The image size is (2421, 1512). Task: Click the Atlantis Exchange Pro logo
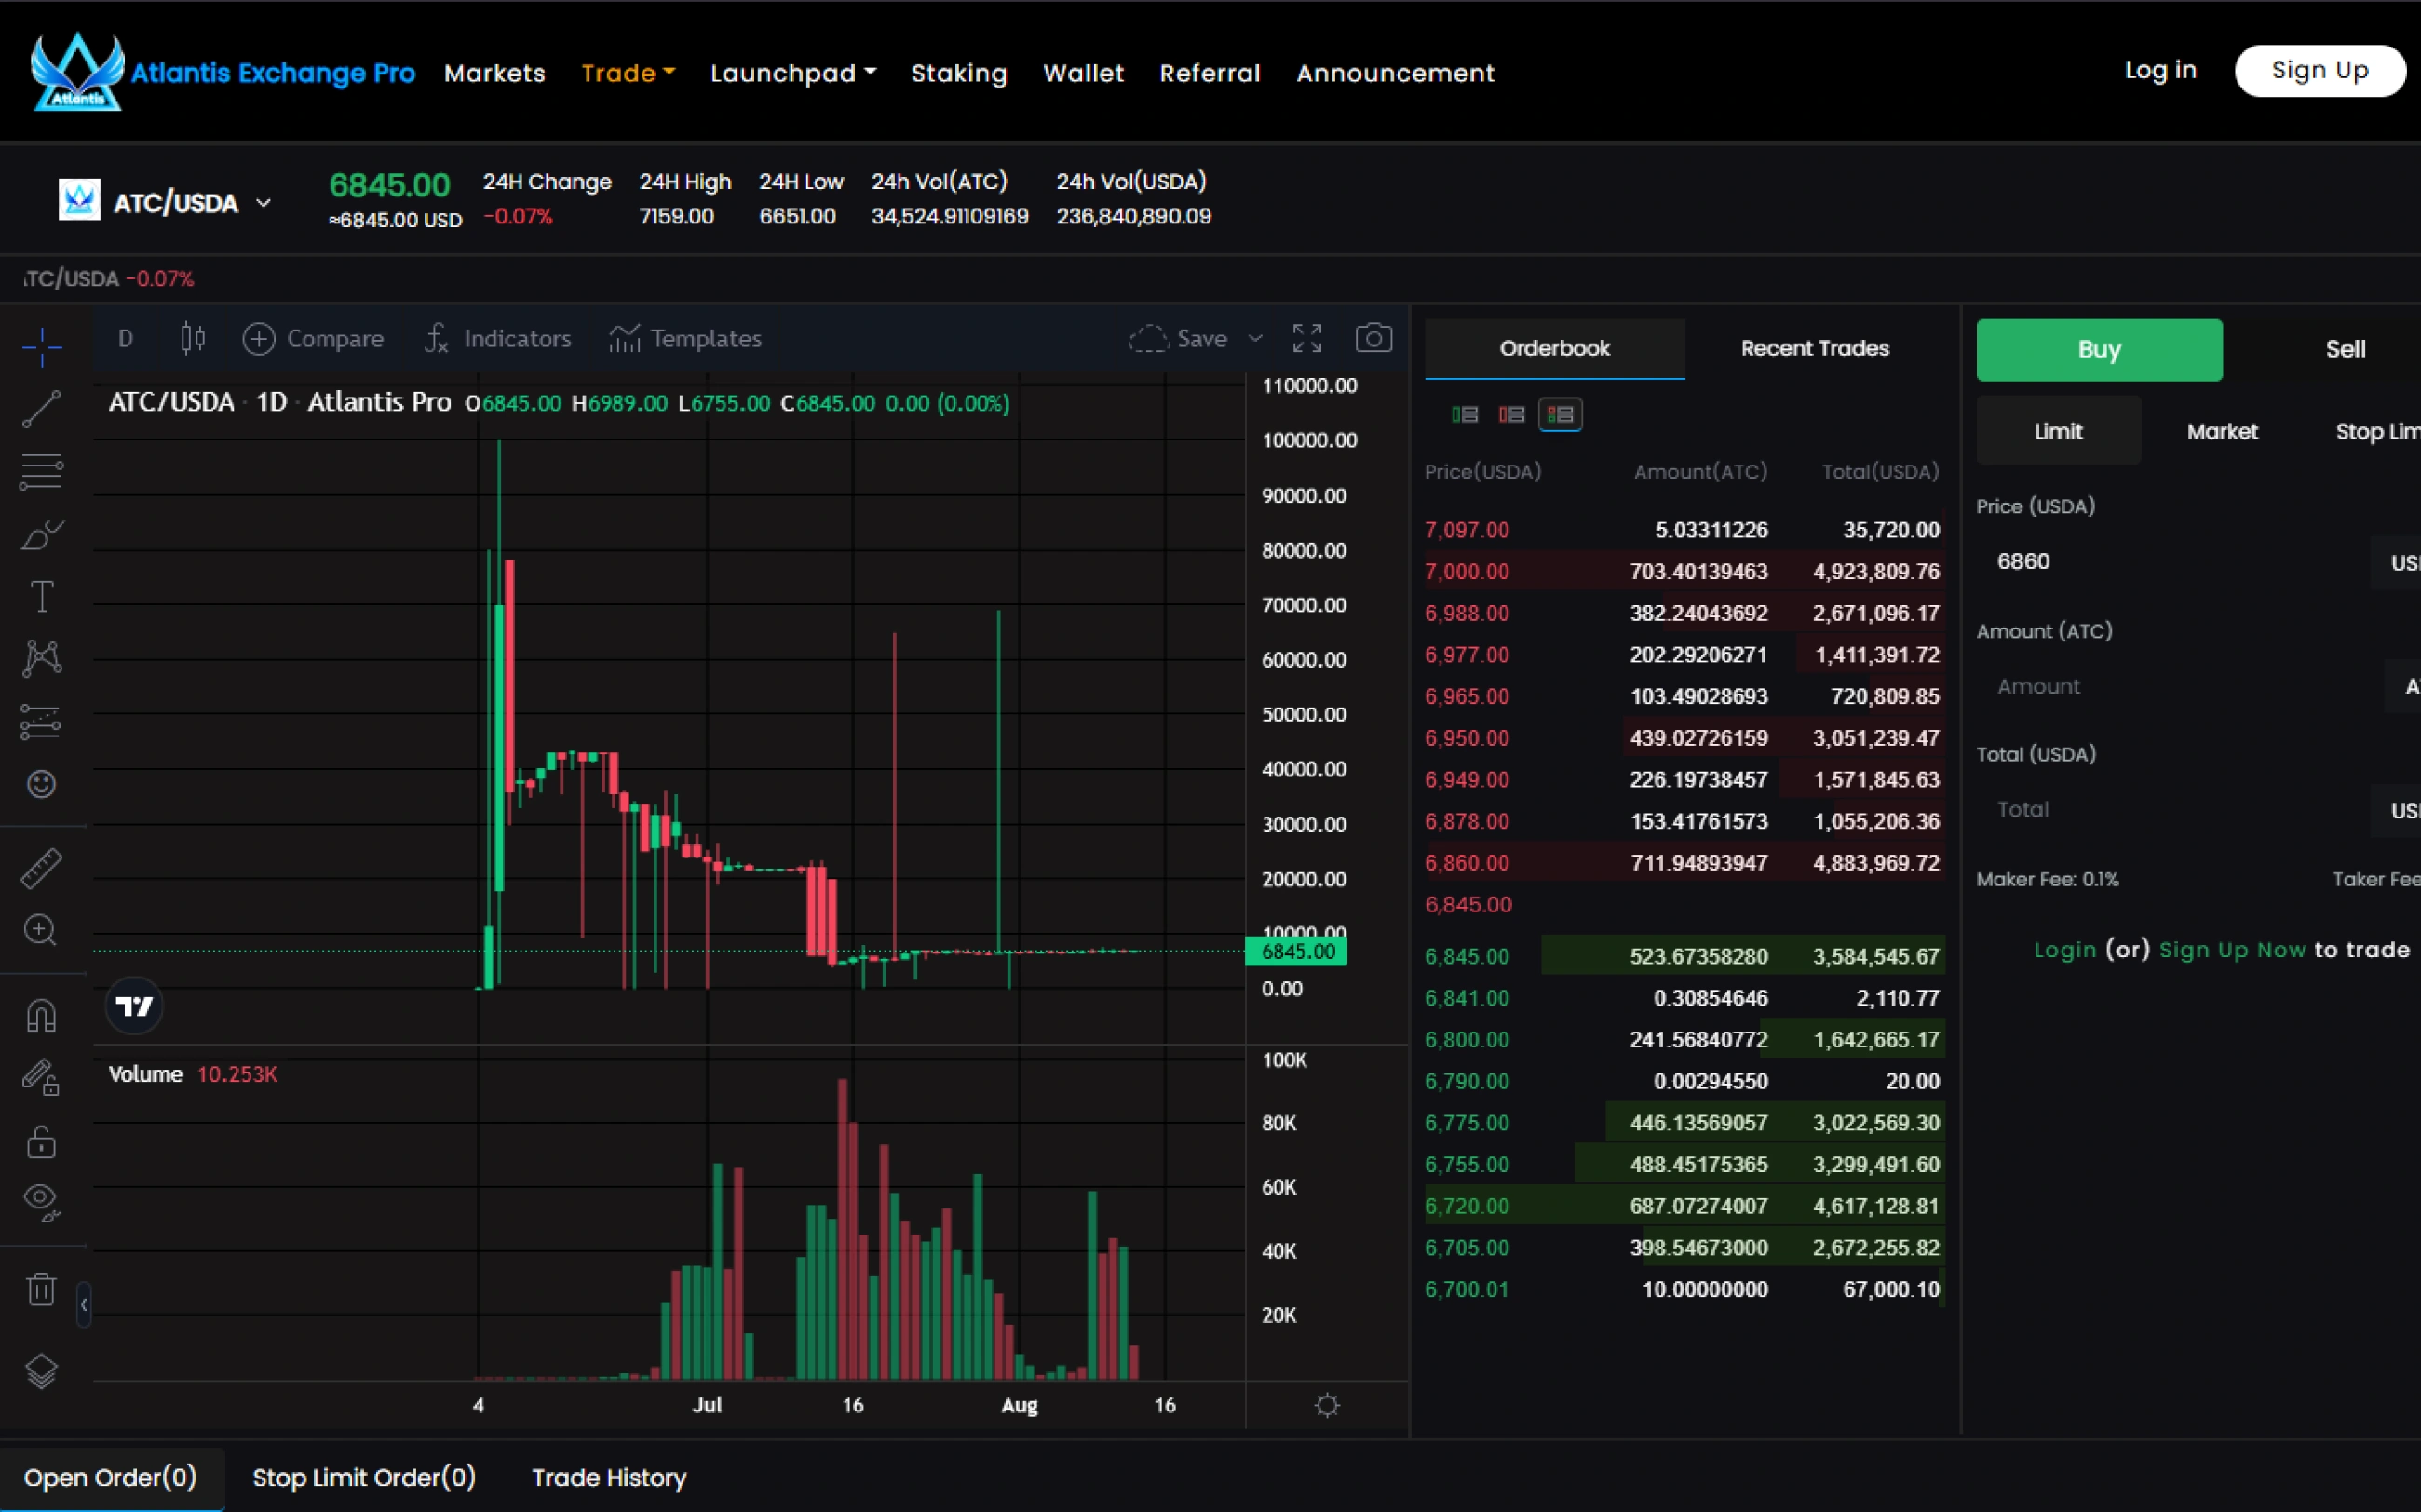coord(222,72)
